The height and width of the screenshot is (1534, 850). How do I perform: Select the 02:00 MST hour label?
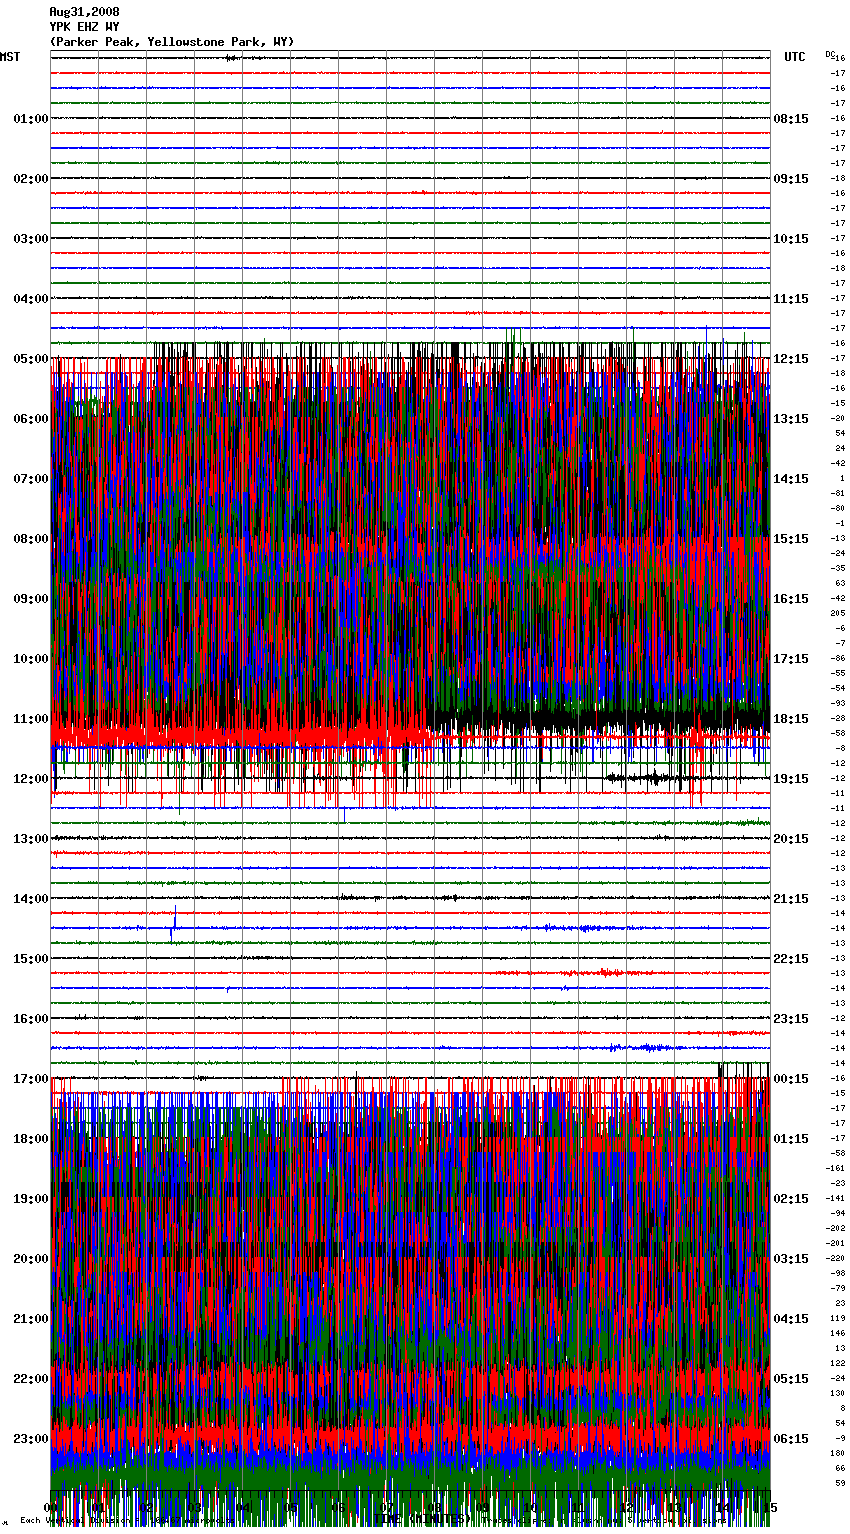pos(30,179)
